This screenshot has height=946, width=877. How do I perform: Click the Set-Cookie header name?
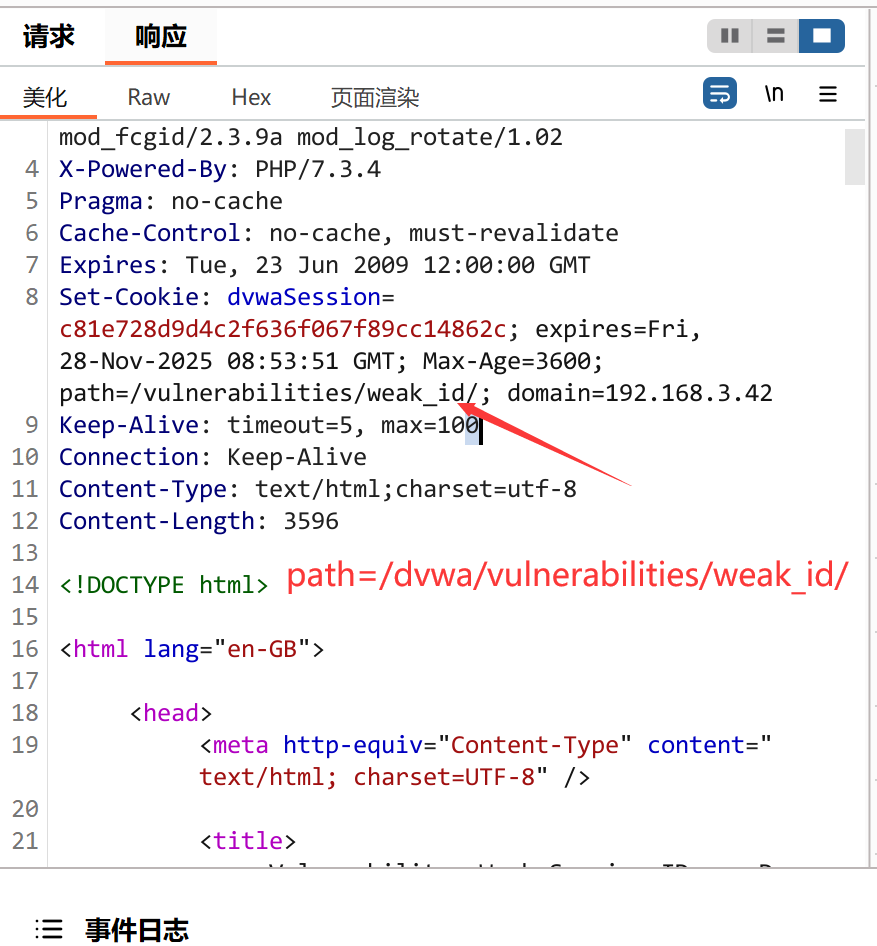[129, 297]
